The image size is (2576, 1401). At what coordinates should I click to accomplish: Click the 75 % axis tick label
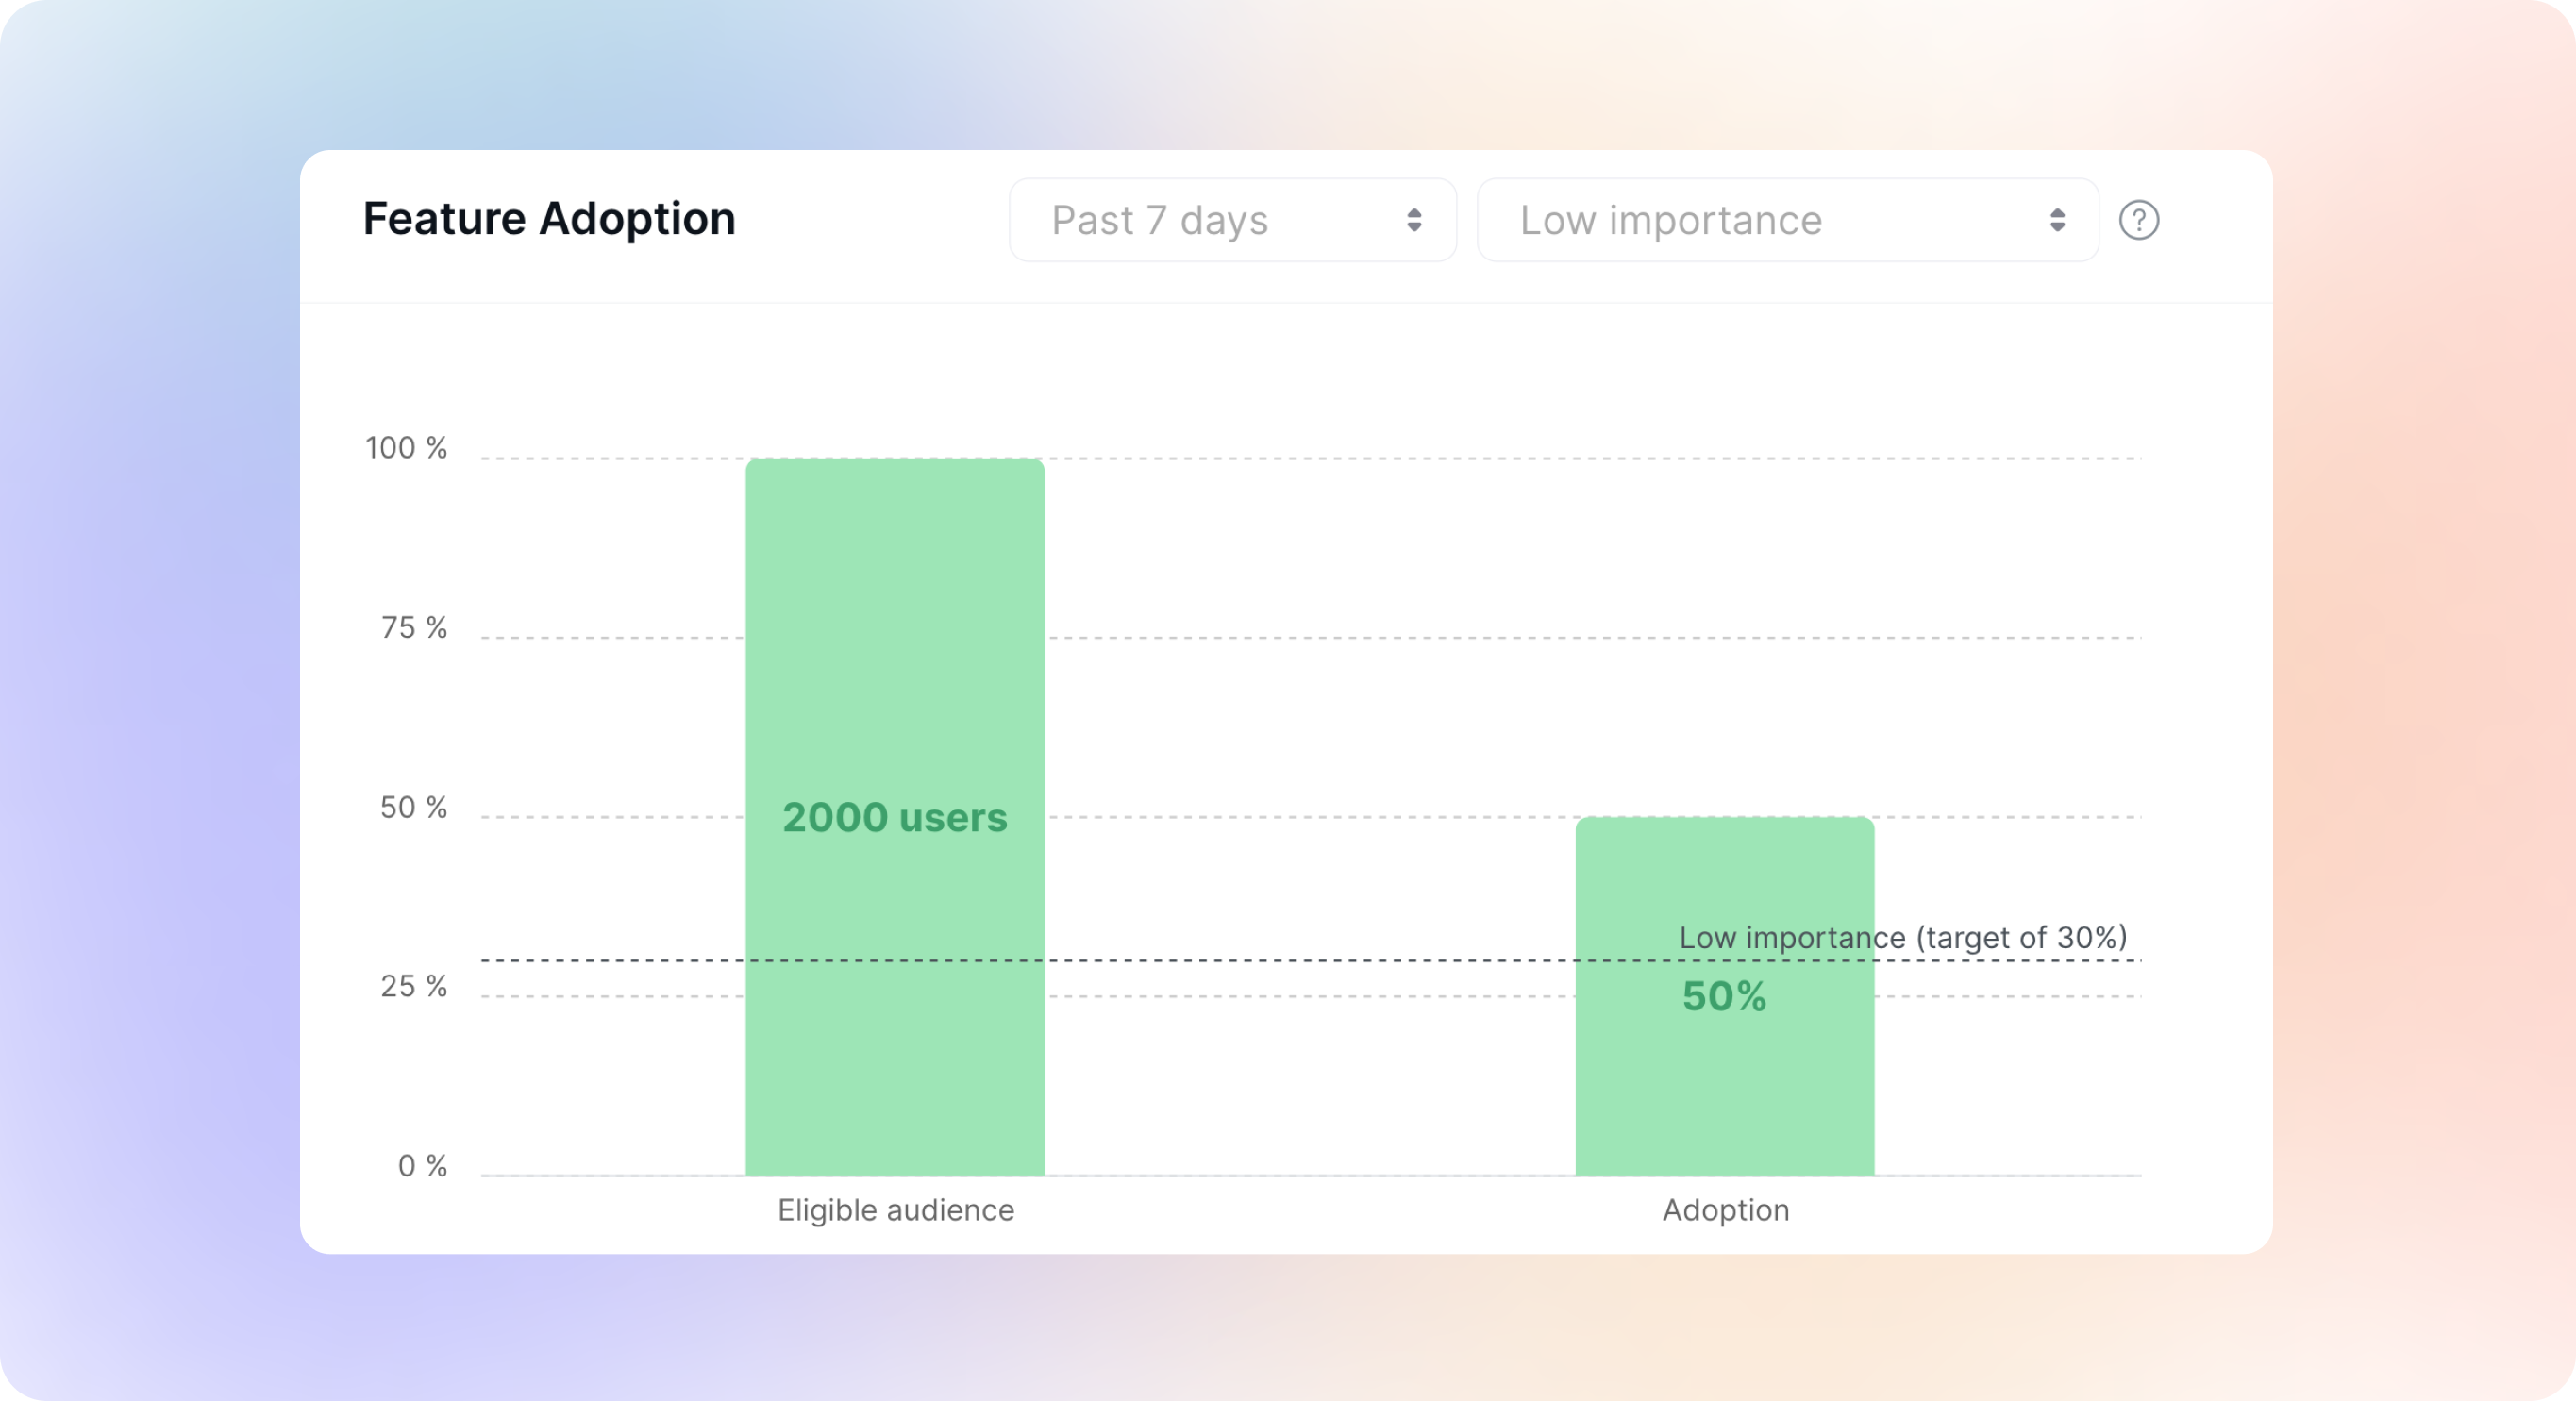(x=414, y=627)
